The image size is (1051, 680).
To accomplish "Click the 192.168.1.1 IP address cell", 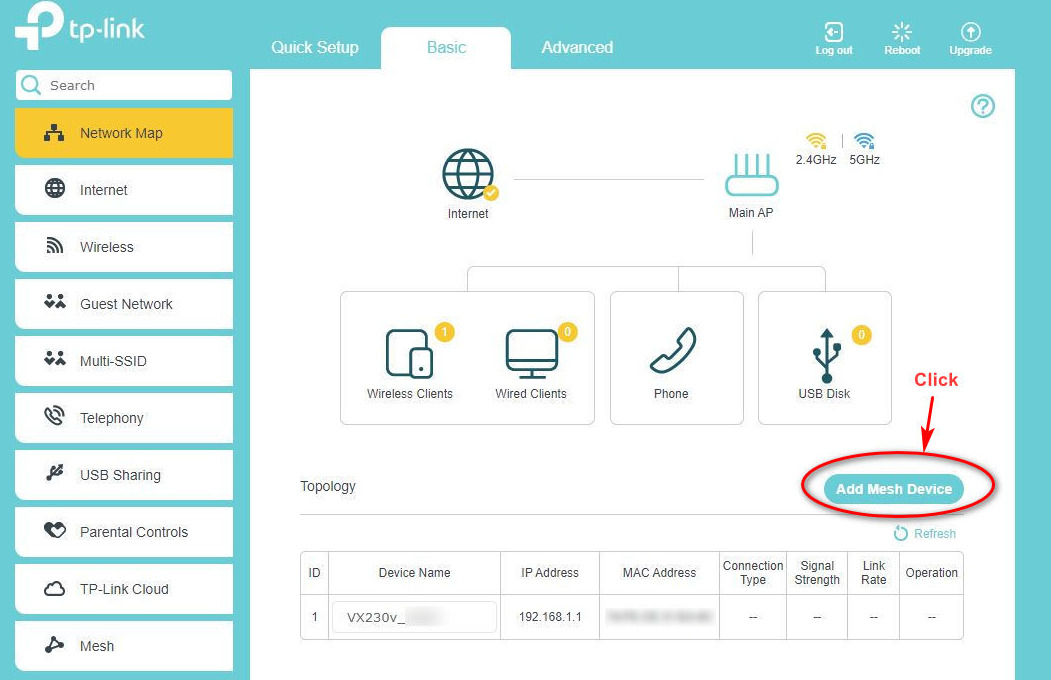I will (x=550, y=616).
